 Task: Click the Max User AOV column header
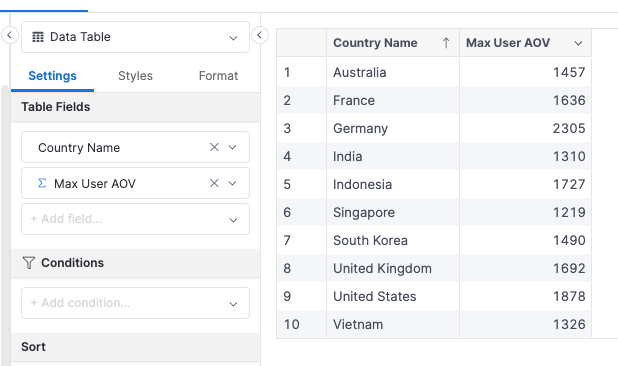coord(525,43)
